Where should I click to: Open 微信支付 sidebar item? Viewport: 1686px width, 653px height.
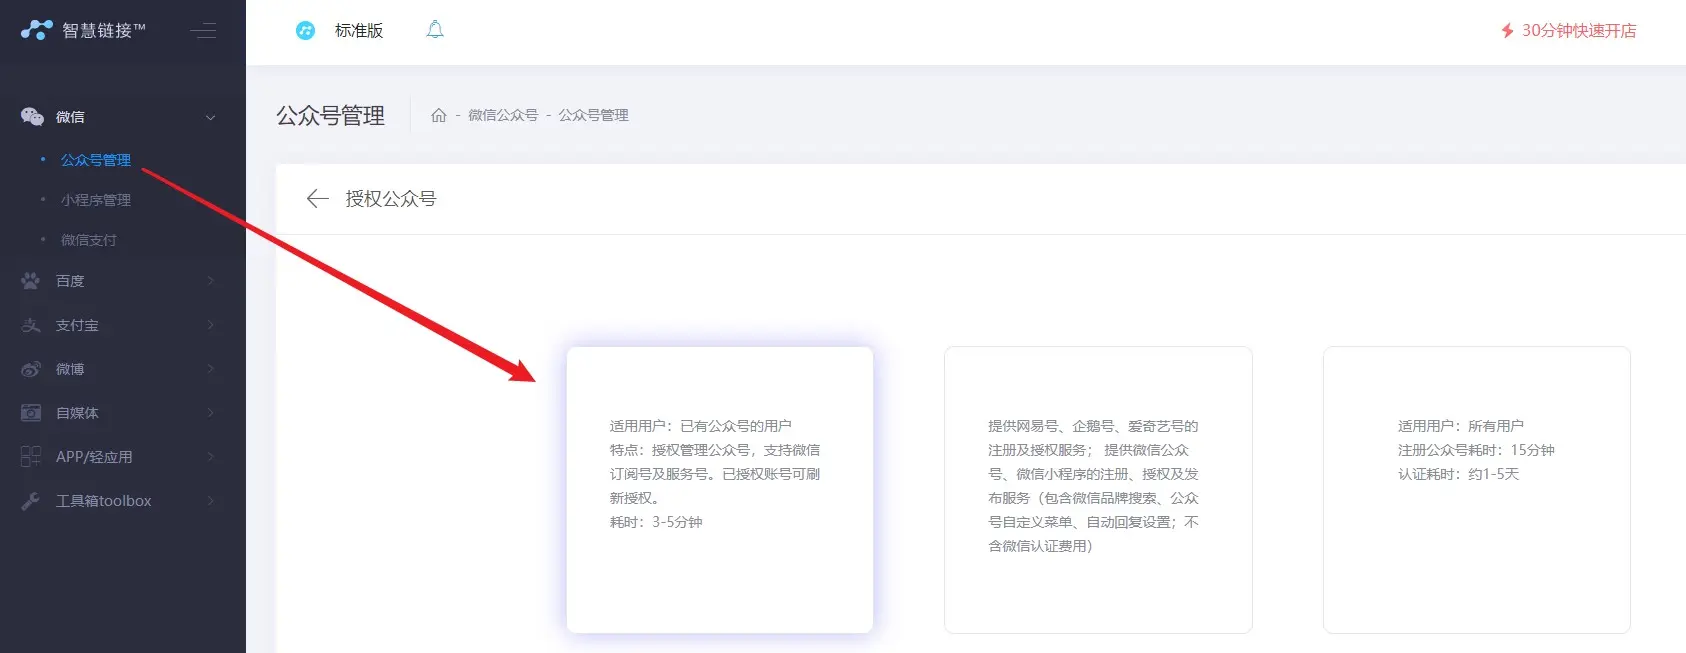(x=89, y=240)
